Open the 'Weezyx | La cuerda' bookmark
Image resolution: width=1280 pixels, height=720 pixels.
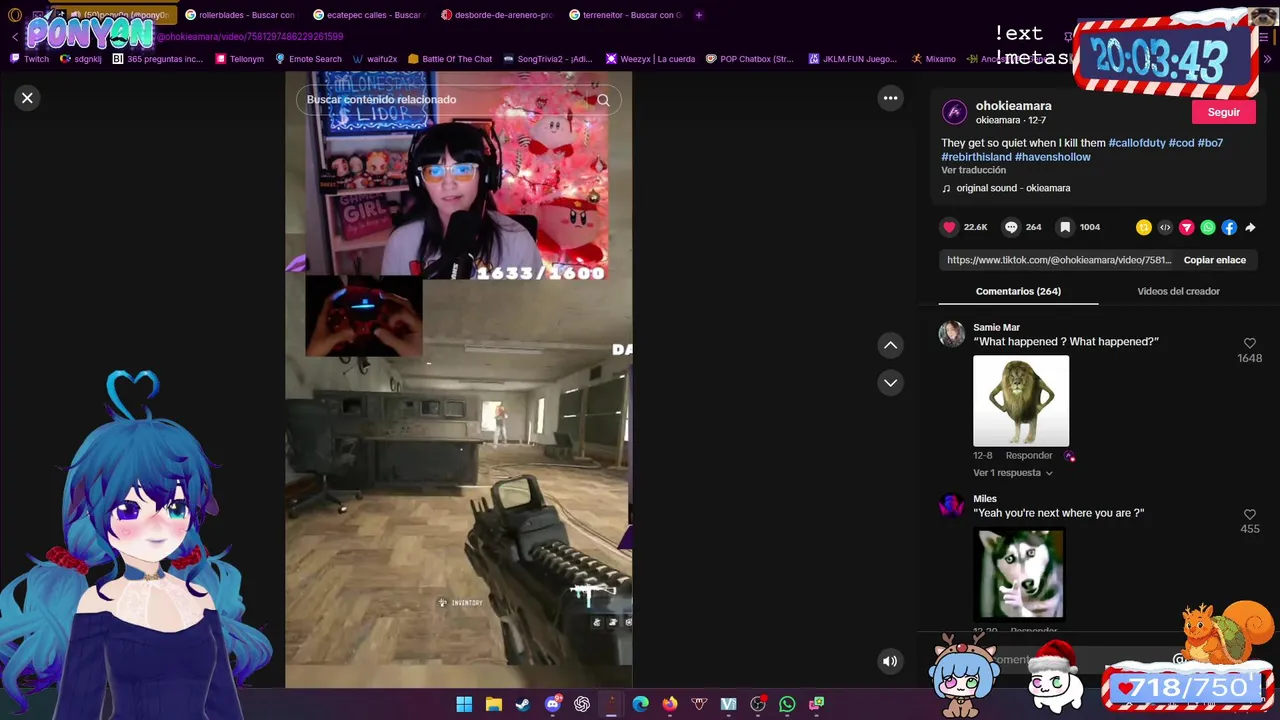(x=650, y=59)
